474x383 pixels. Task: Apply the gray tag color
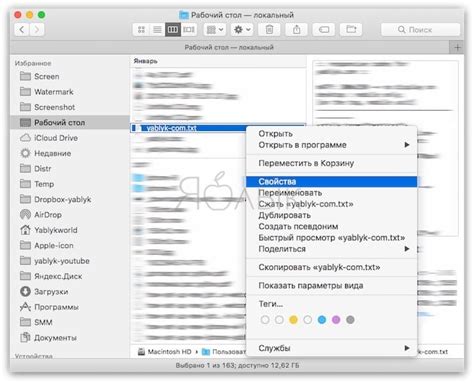click(350, 320)
